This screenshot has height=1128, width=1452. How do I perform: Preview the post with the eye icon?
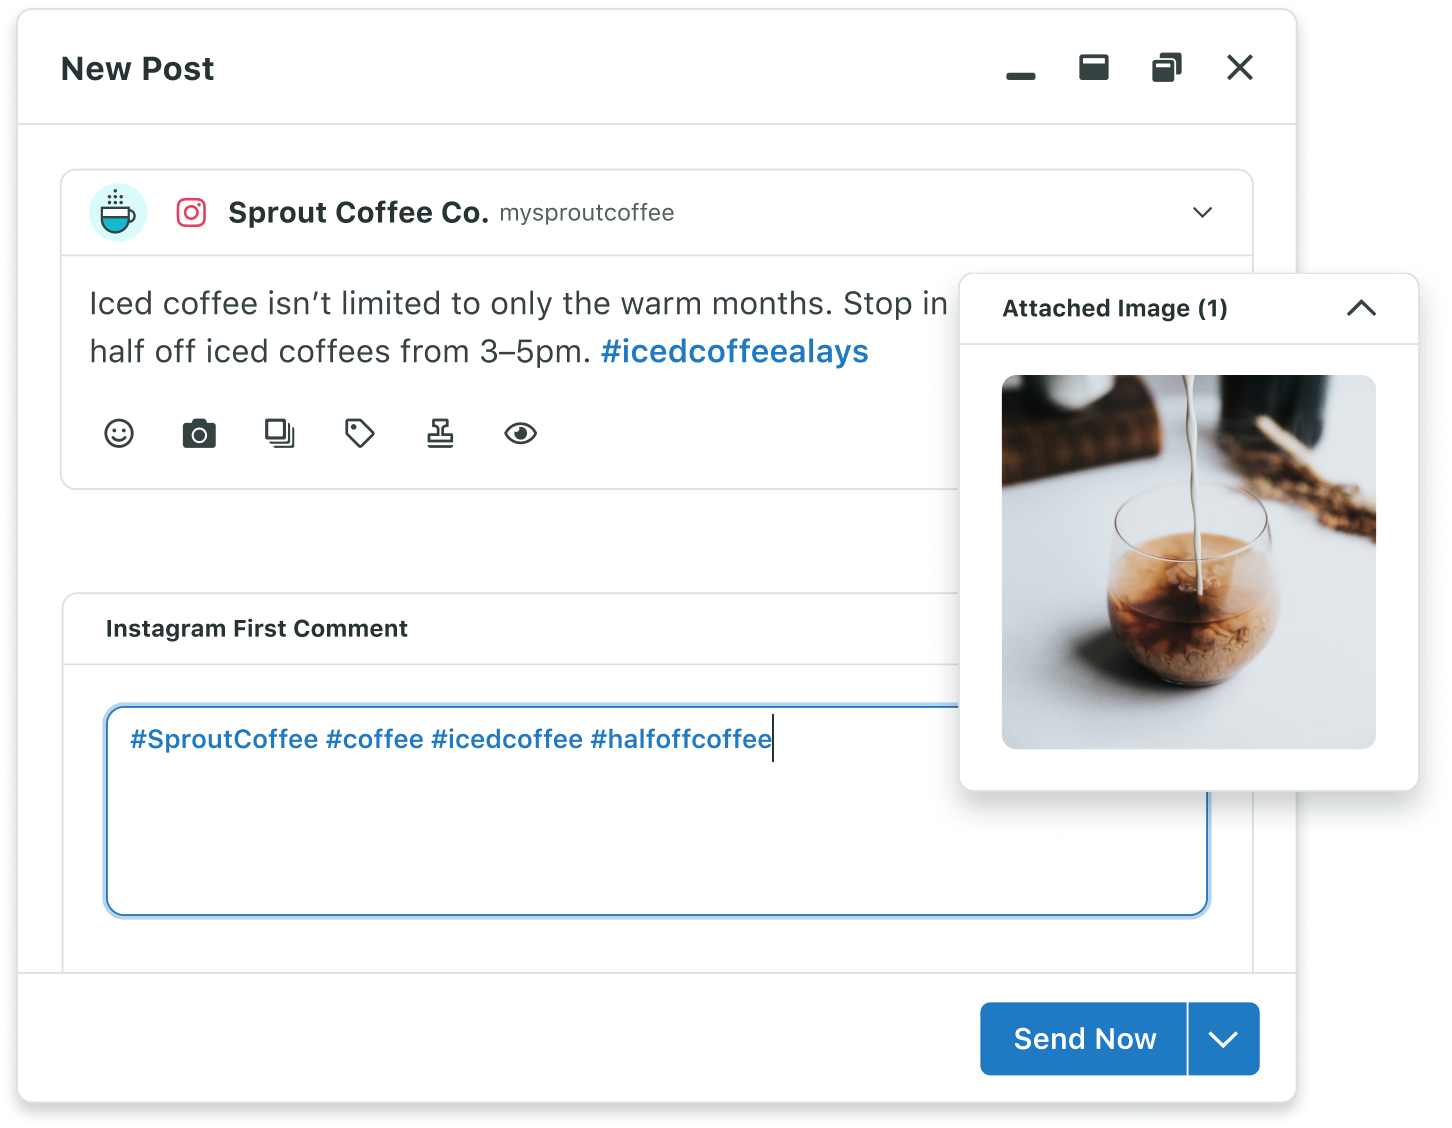[x=520, y=433]
